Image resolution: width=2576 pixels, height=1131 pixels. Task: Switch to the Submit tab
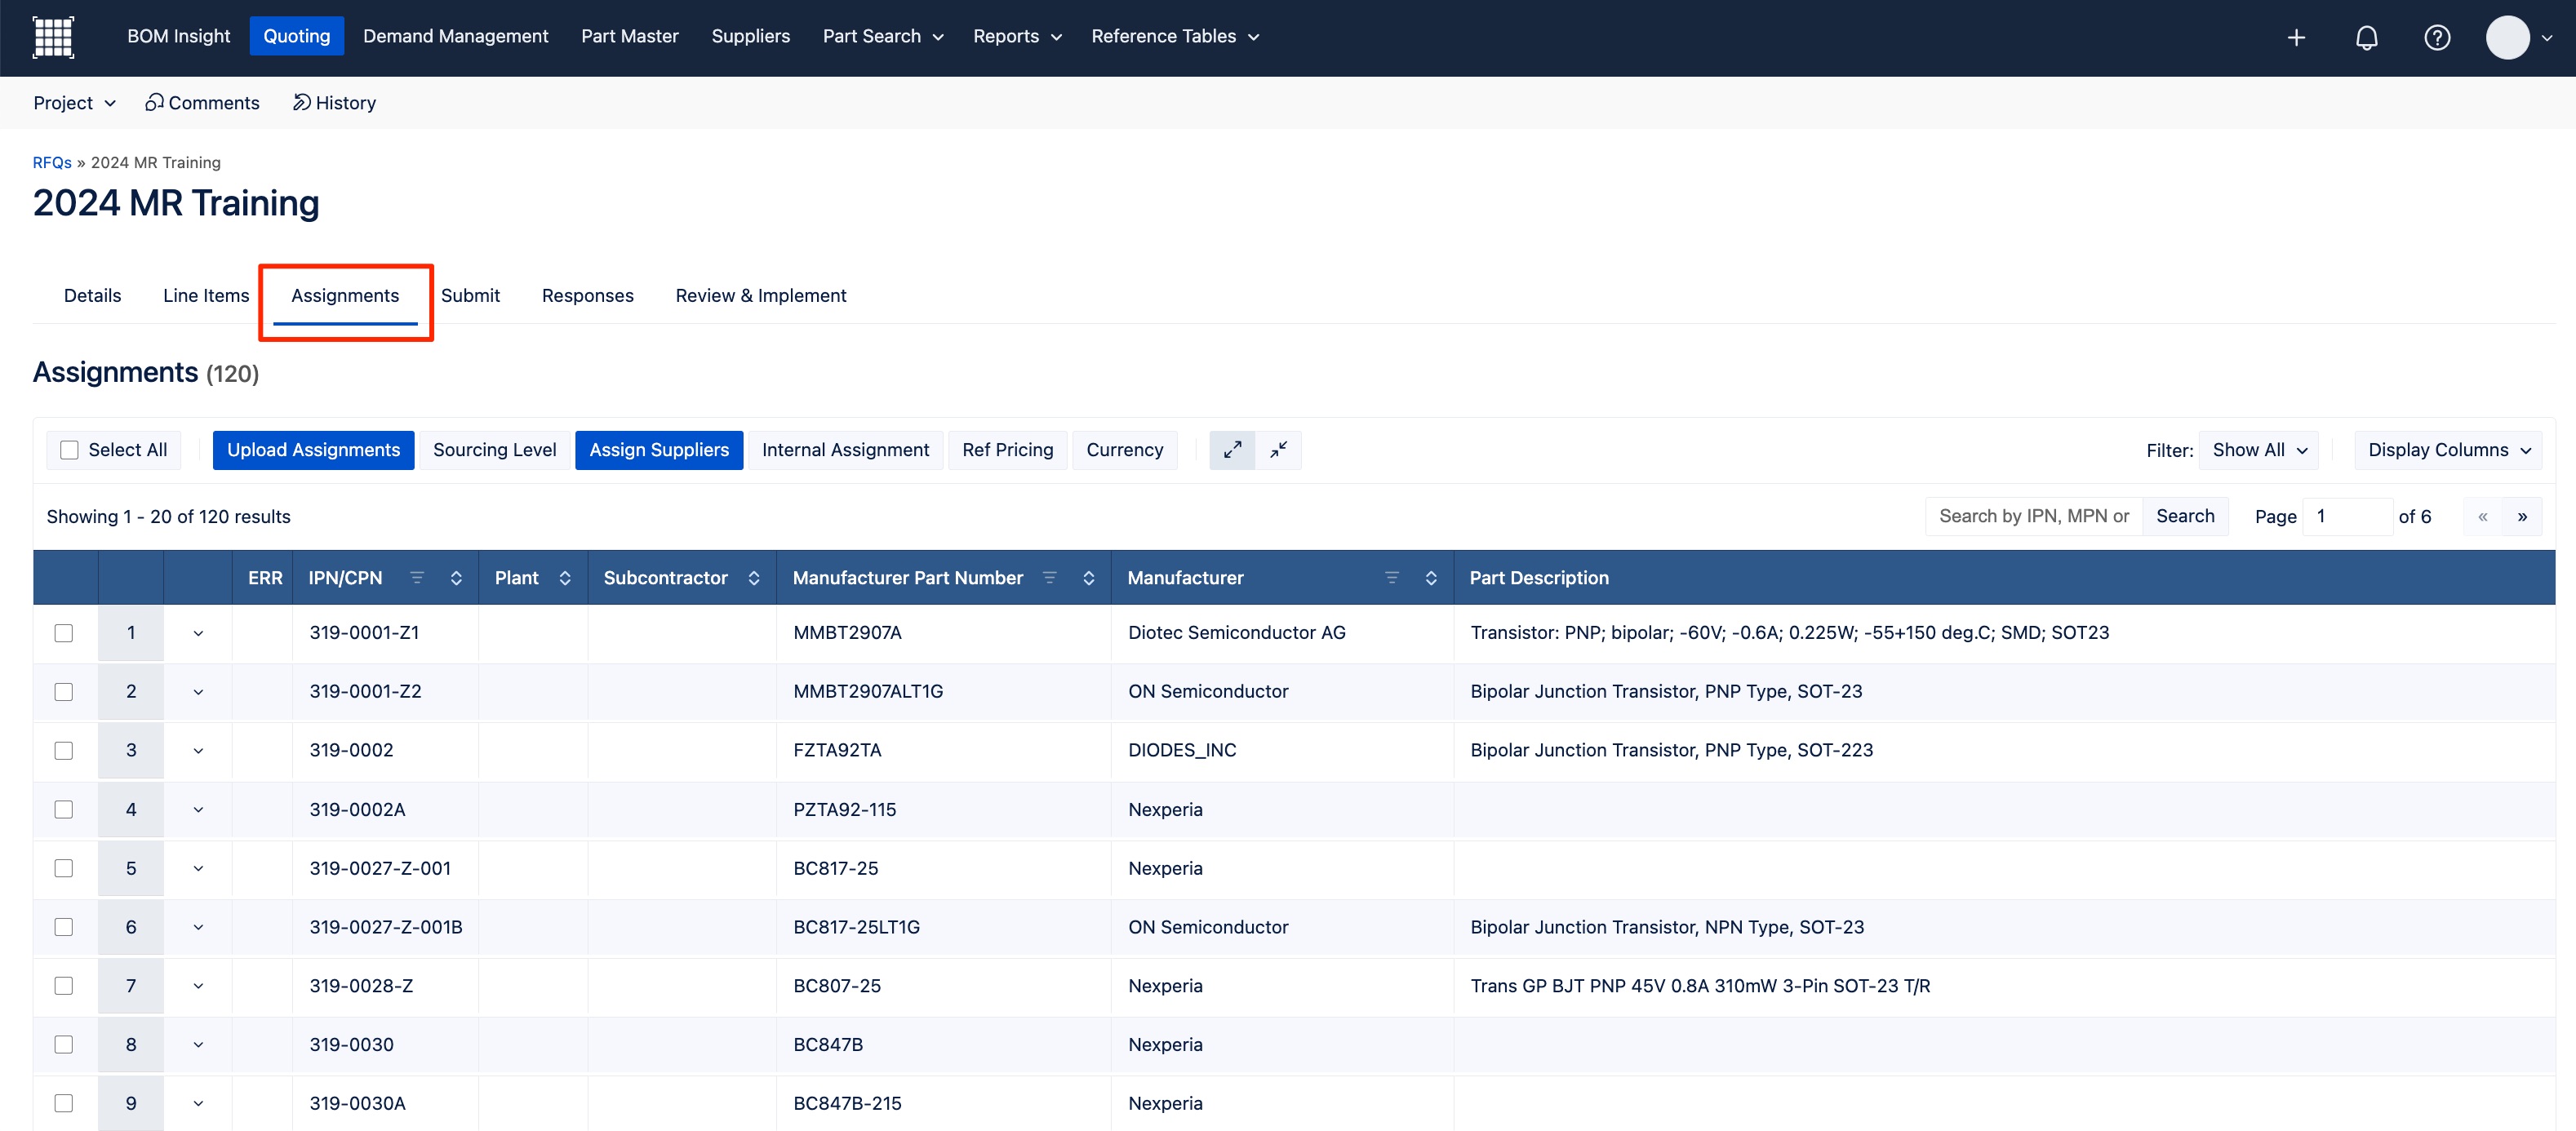pyautogui.click(x=470, y=296)
